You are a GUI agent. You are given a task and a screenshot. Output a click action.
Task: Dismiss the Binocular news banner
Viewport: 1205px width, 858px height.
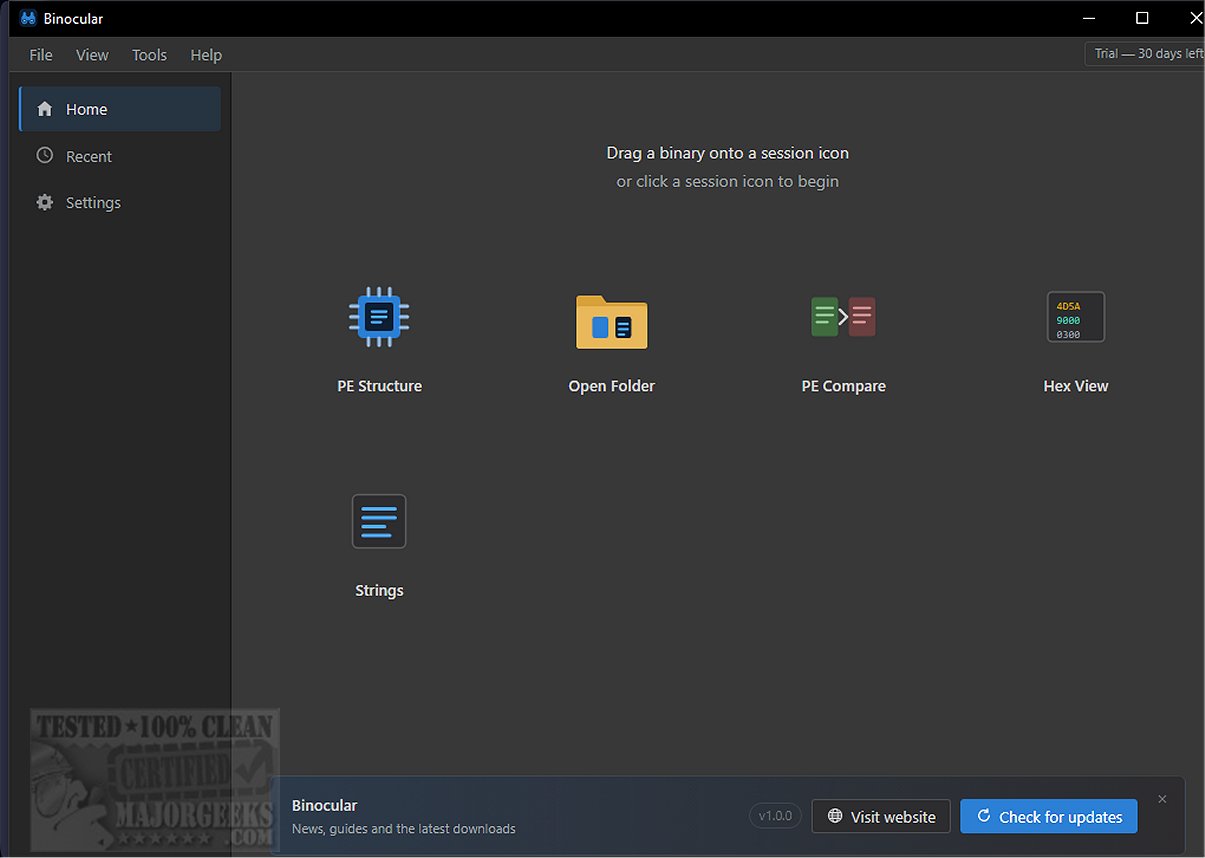click(x=1162, y=799)
